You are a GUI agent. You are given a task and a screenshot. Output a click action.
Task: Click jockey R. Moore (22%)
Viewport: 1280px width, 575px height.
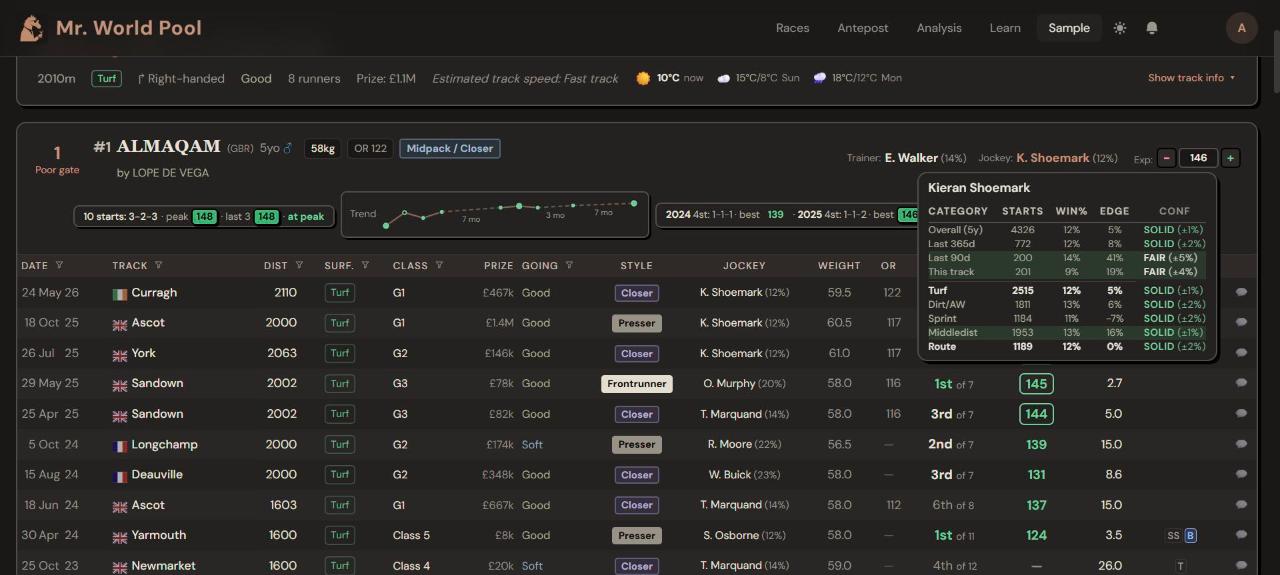click(744, 445)
